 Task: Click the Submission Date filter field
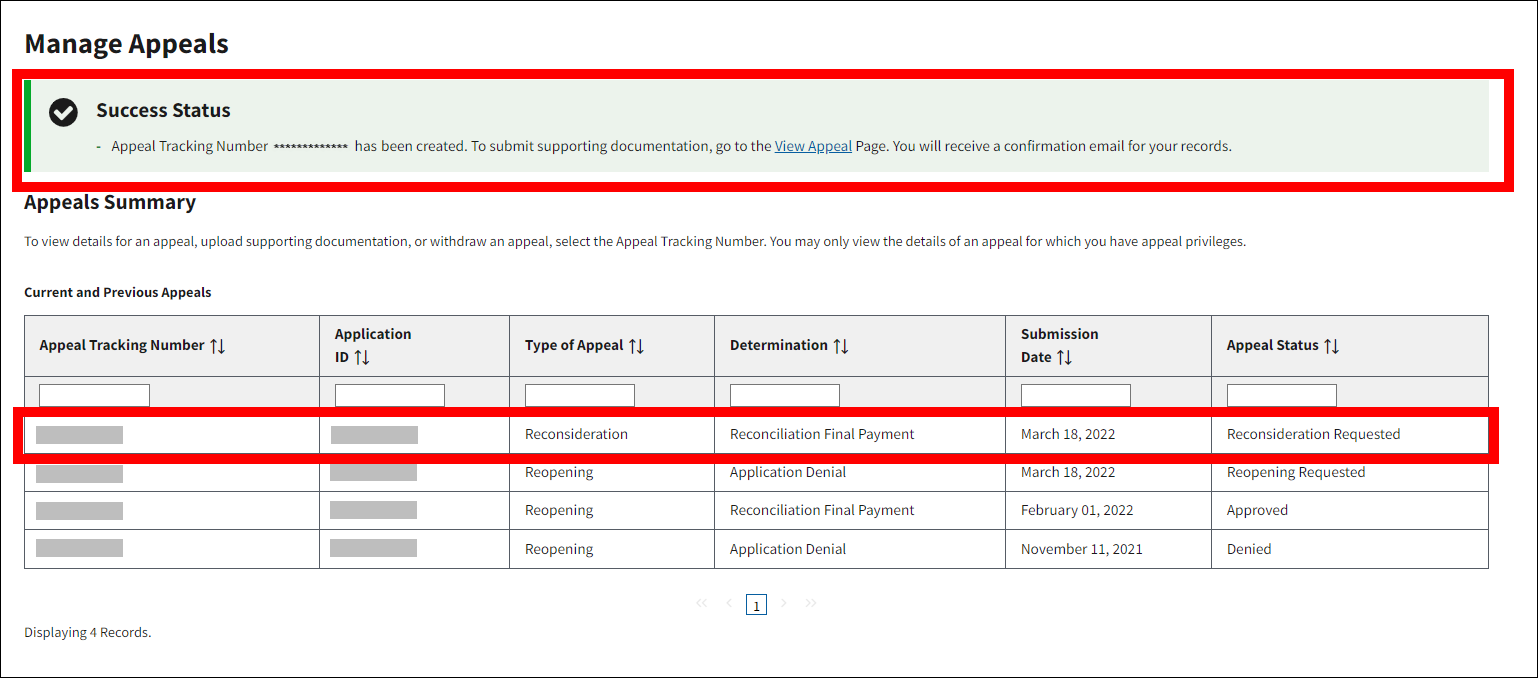[x=1075, y=395]
